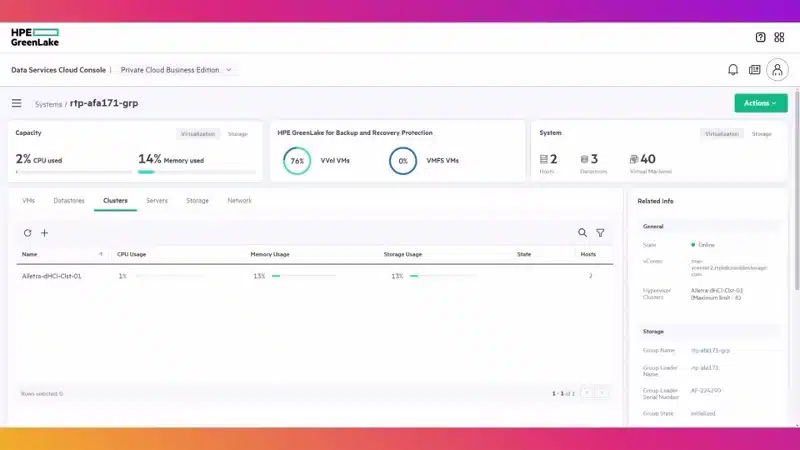Open the hamburger navigation menu
The width and height of the screenshot is (800, 450).
pos(16,104)
